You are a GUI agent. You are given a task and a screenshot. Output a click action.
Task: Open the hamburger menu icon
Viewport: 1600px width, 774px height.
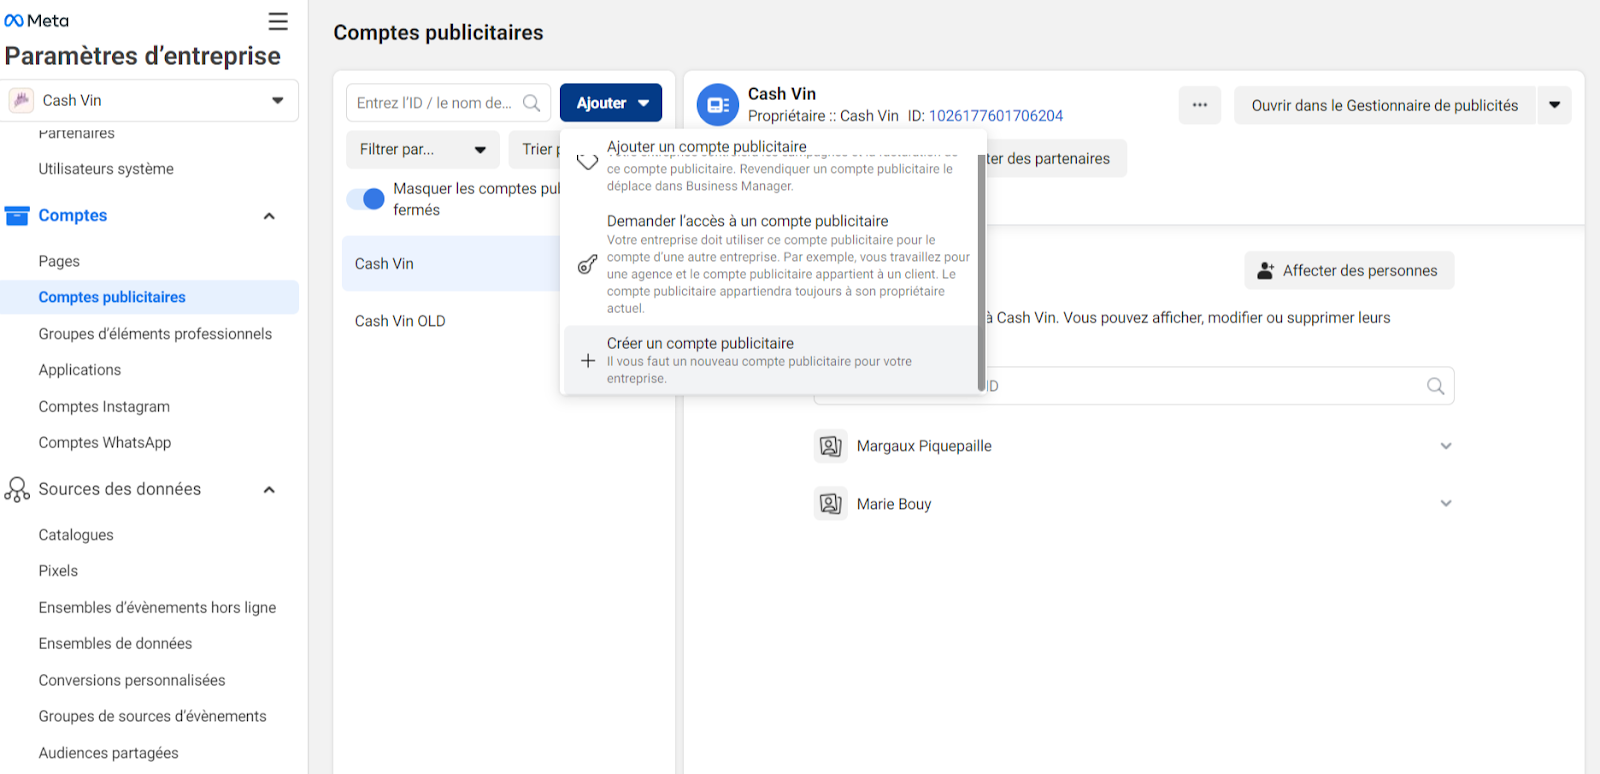tap(278, 21)
